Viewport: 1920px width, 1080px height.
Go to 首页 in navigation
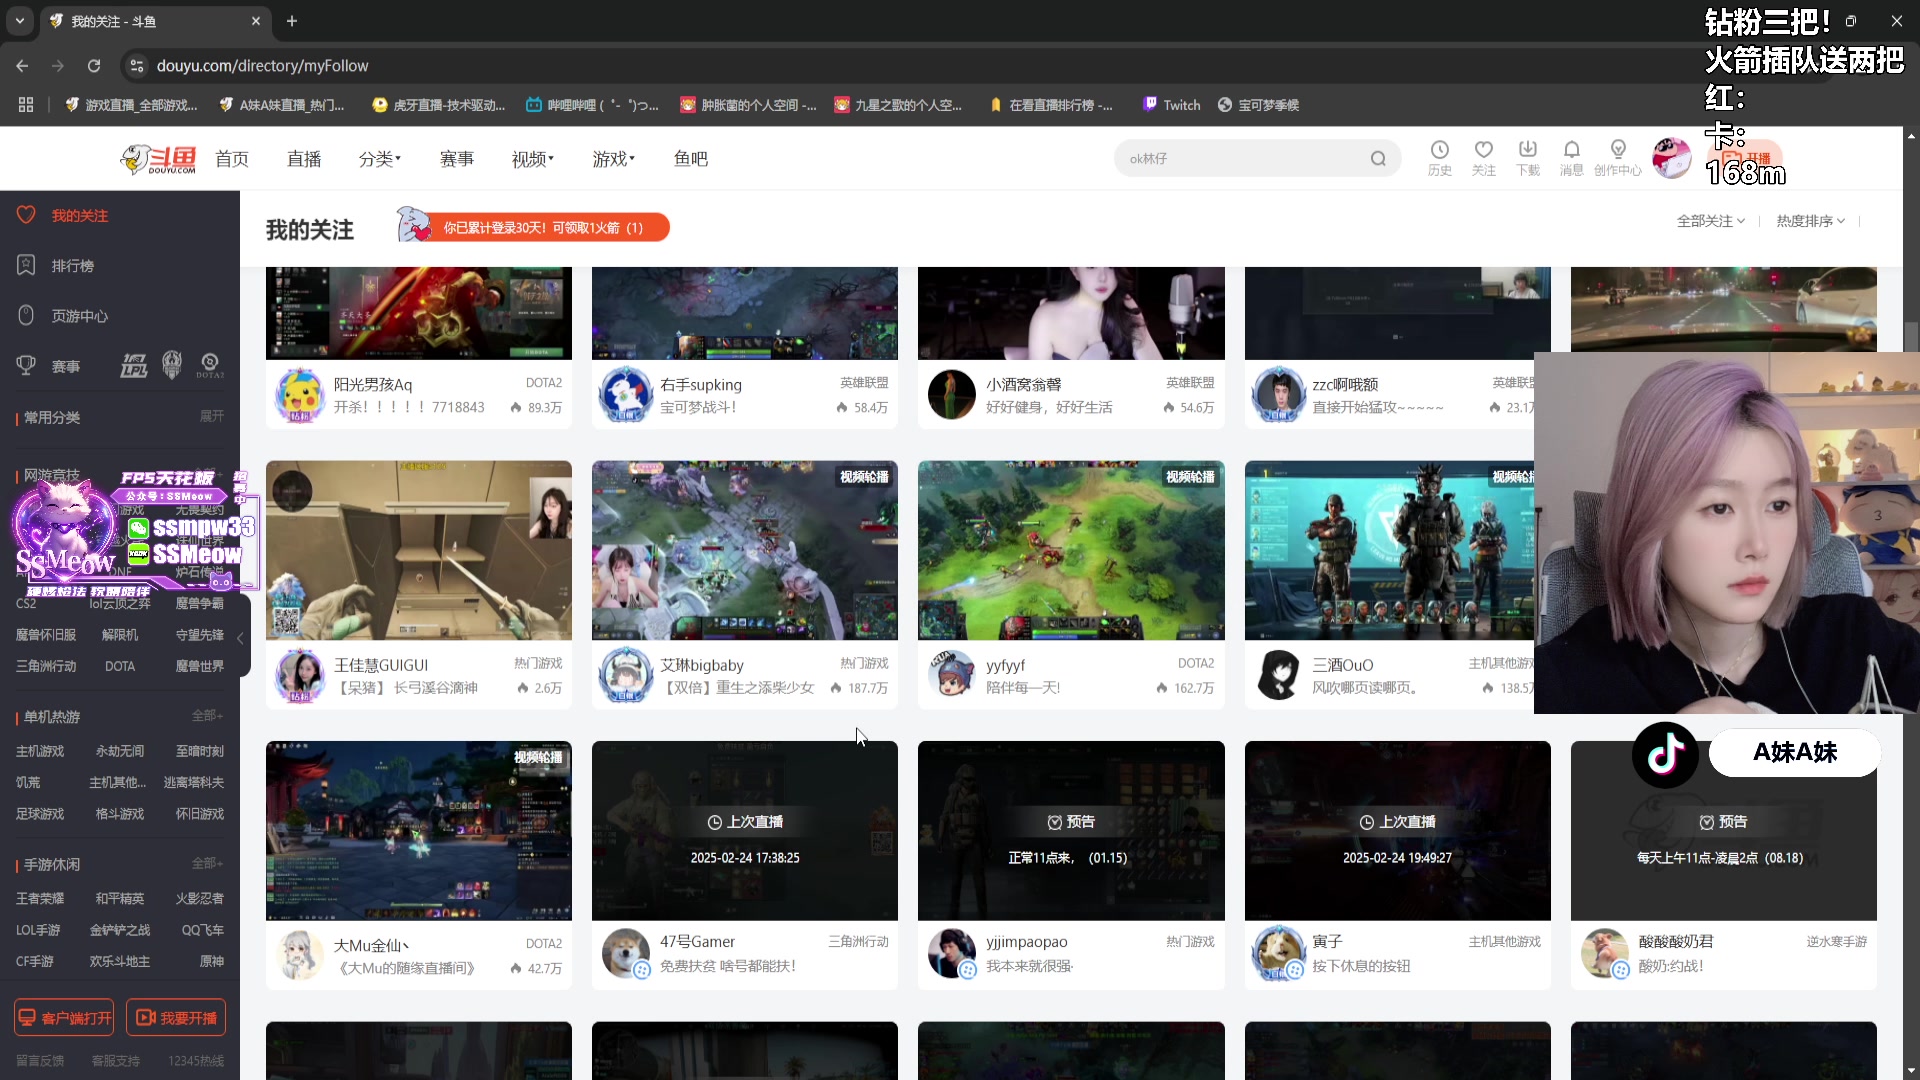[x=232, y=159]
